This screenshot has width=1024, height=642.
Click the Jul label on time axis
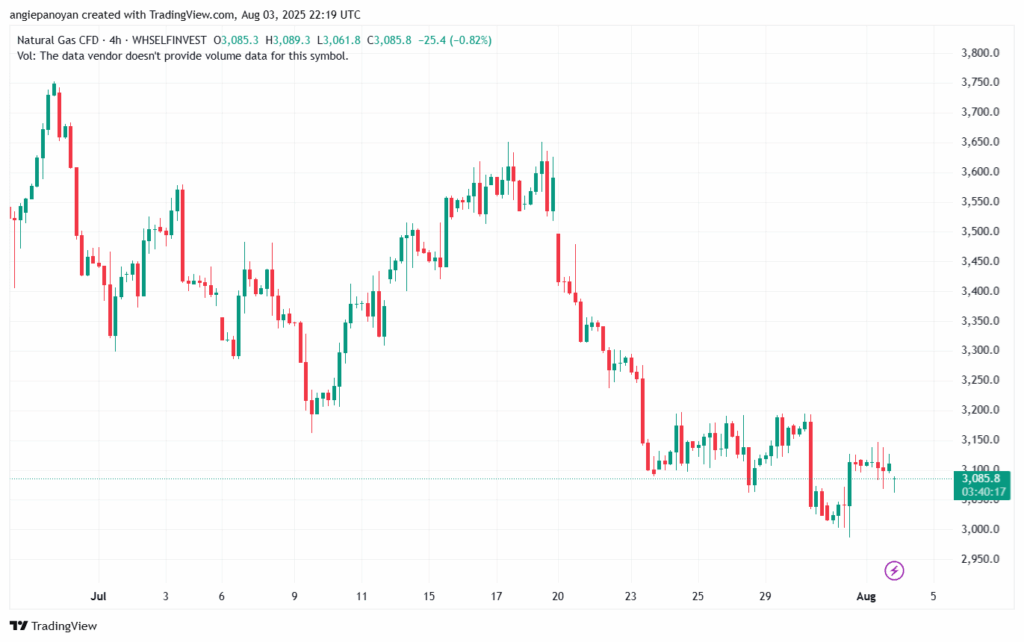tap(99, 596)
